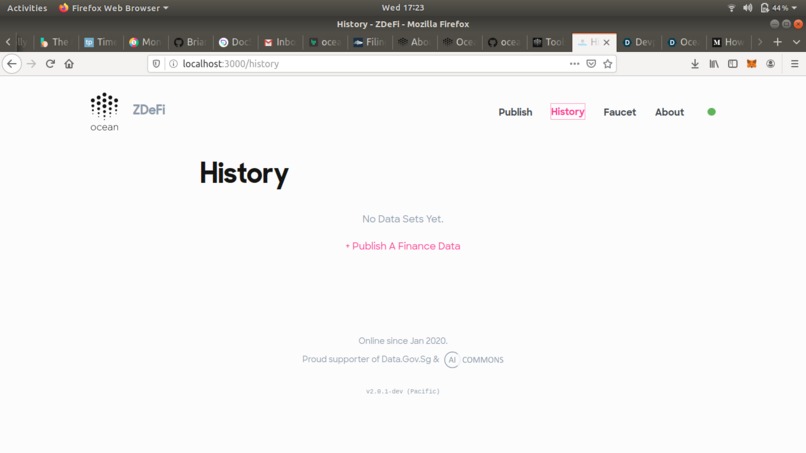Switch to the Doc tab
806x453 pixels.
point(234,42)
